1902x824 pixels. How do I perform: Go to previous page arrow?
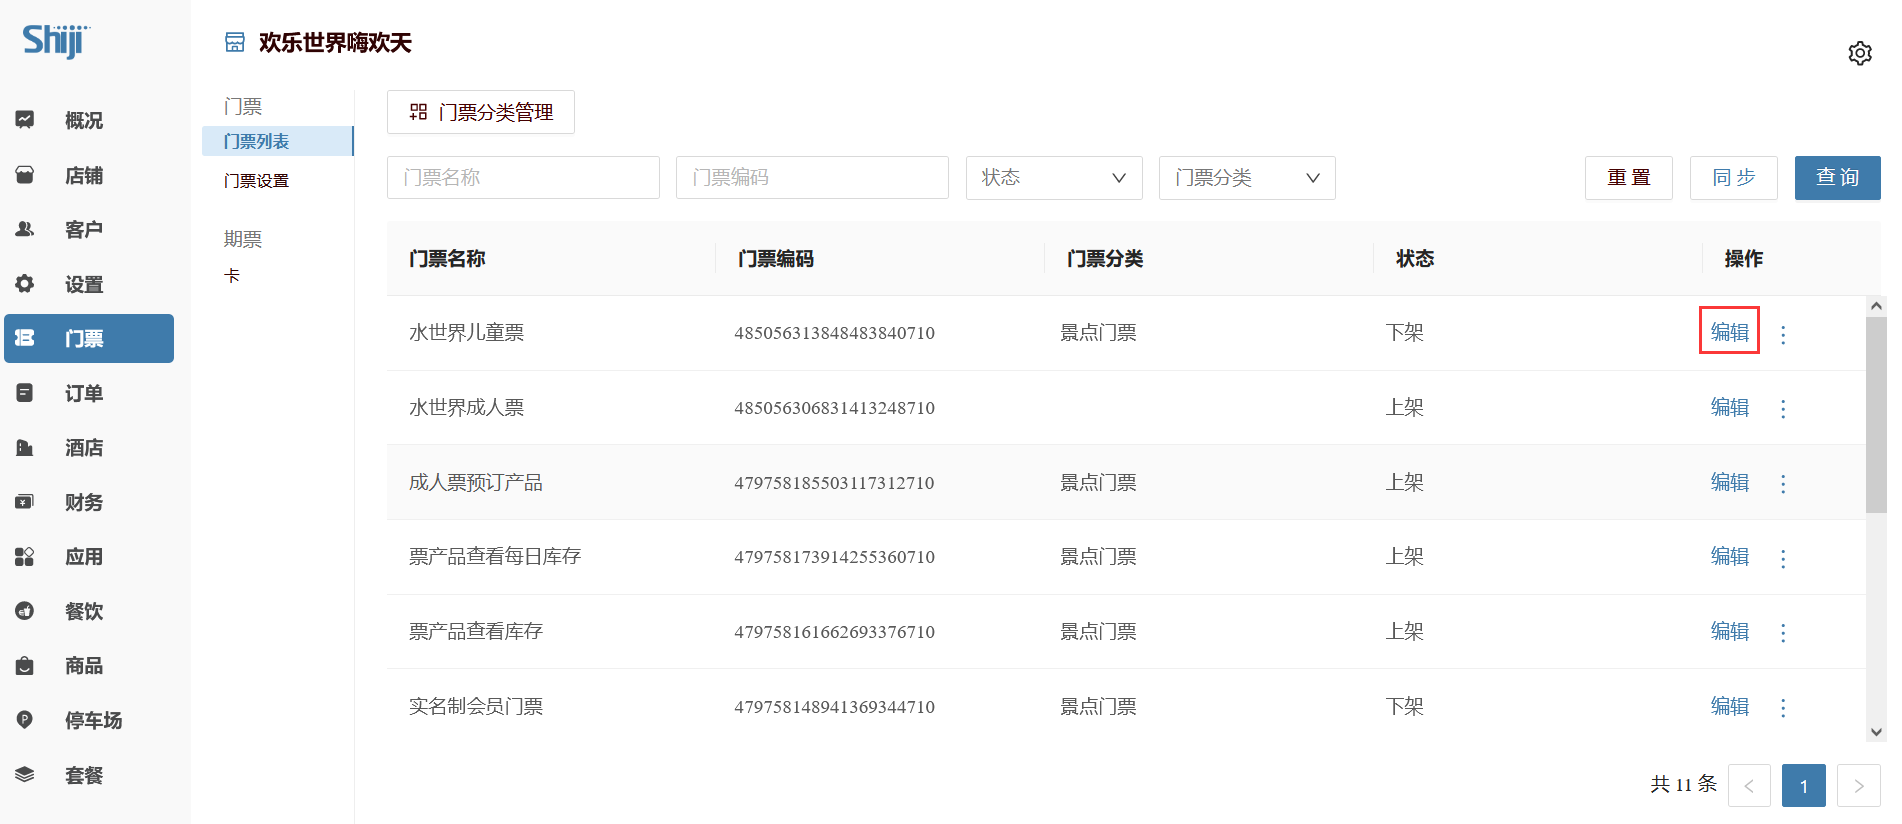pos(1749,786)
